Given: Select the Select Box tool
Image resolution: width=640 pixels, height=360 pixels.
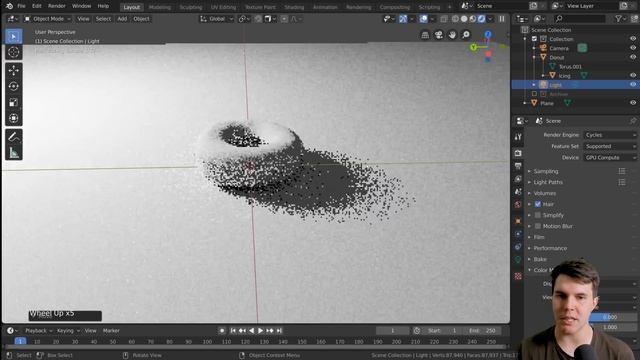Looking at the screenshot, I should 13,36.
